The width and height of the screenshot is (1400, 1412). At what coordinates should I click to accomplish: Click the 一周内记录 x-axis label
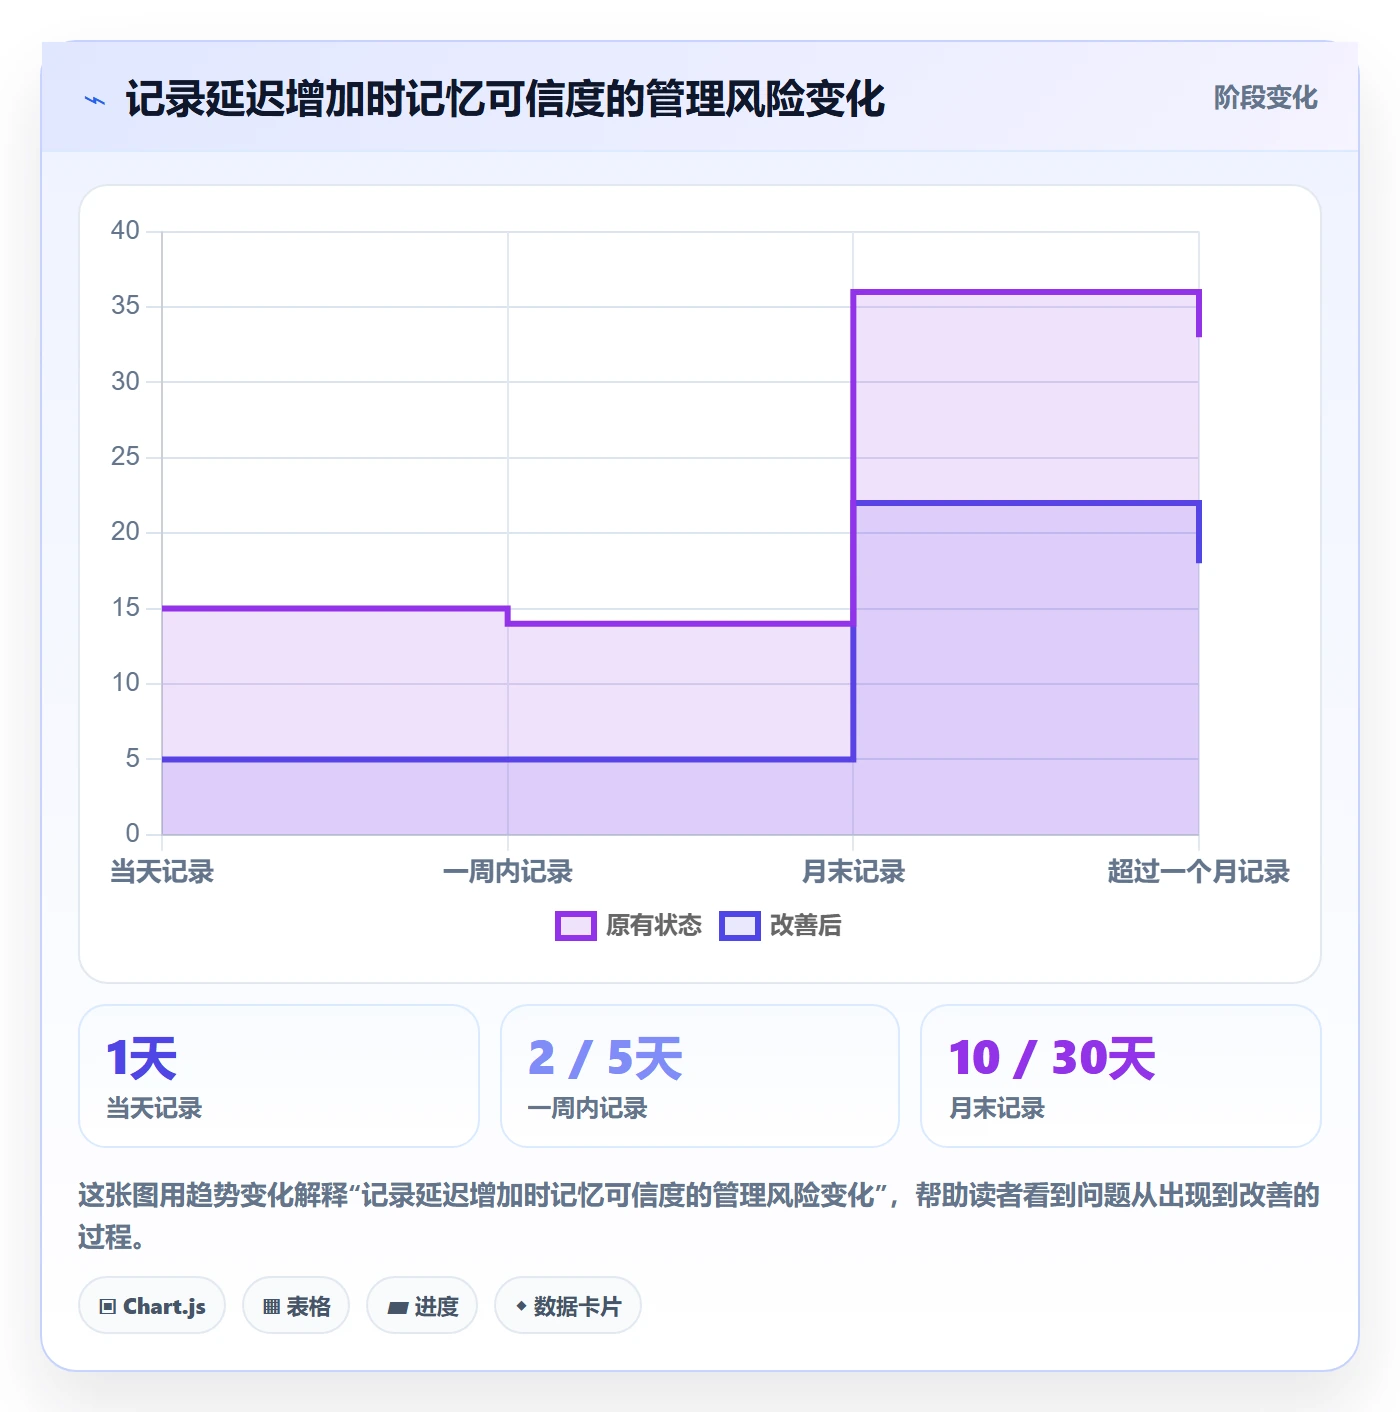508,872
